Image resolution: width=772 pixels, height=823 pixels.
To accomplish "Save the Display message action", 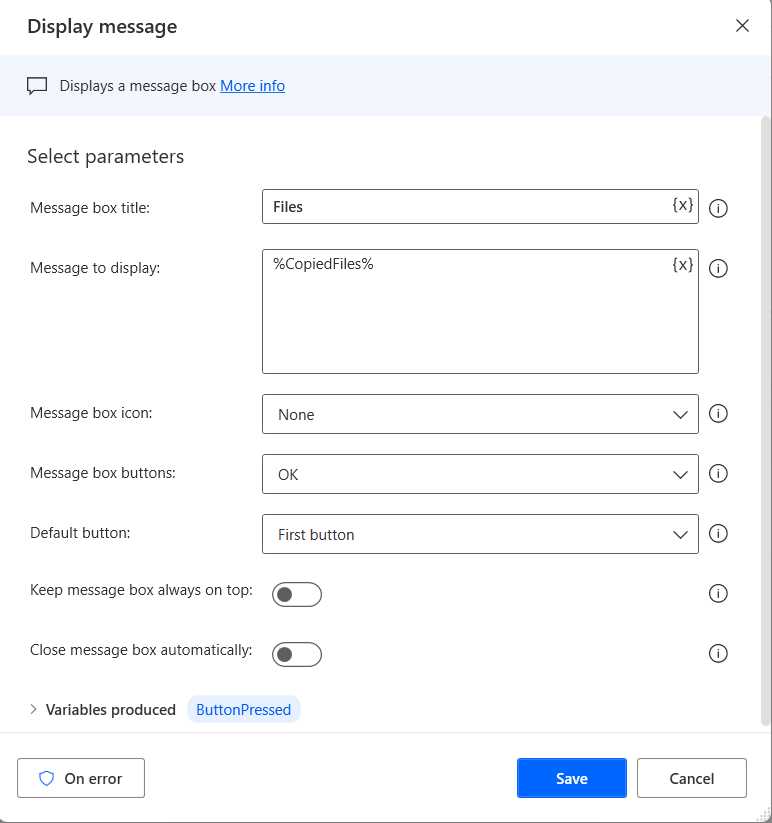I will [x=571, y=777].
